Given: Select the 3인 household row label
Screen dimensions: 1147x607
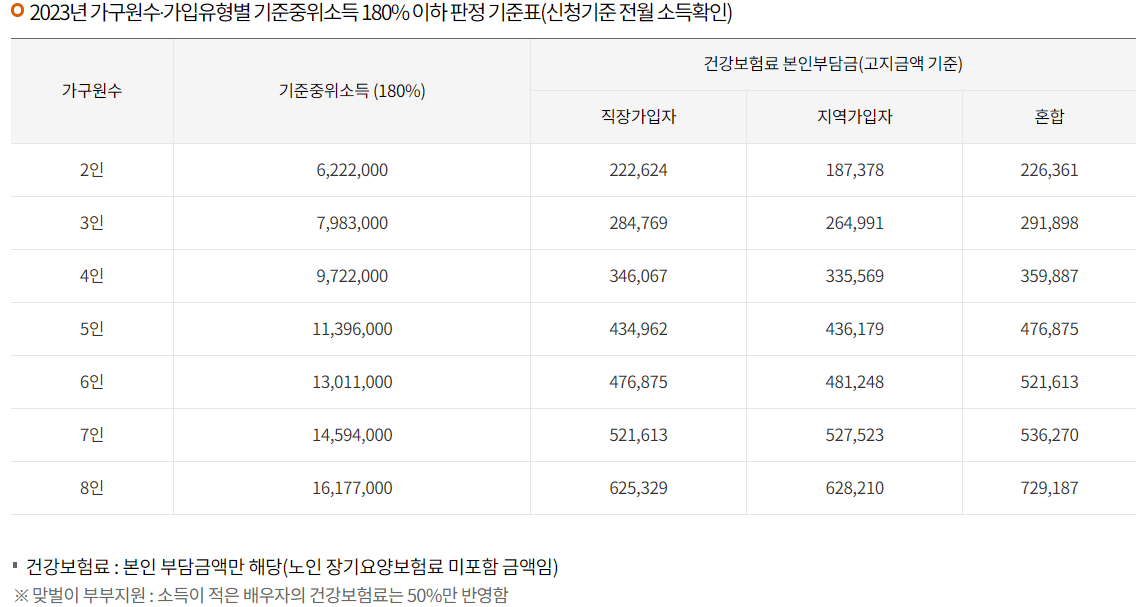Looking at the screenshot, I should (x=91, y=223).
